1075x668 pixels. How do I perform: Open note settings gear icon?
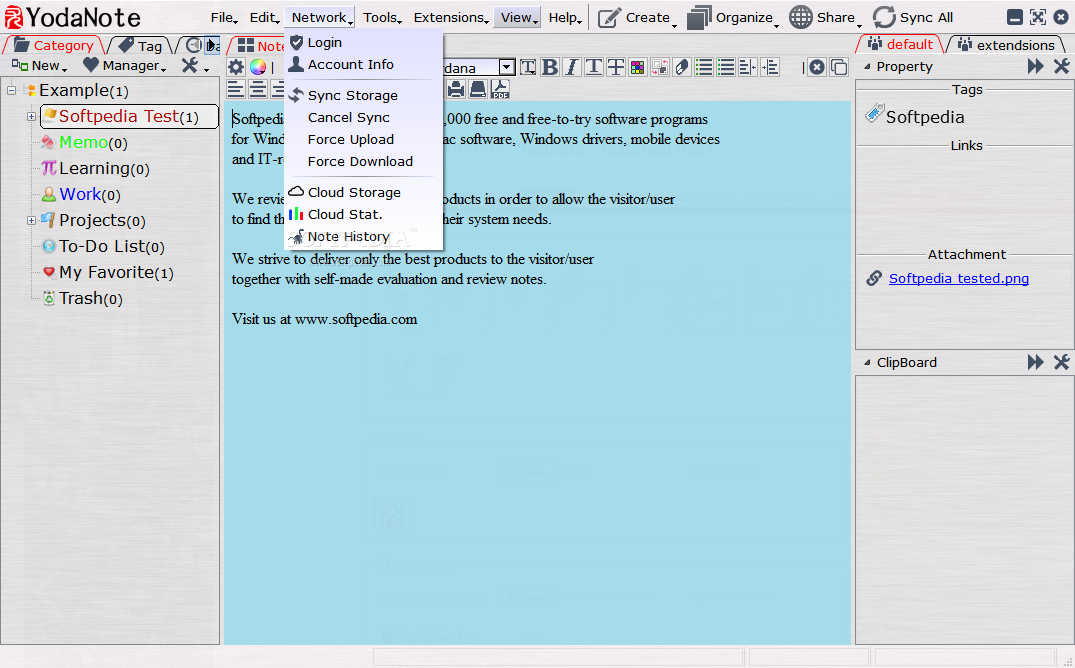(x=236, y=67)
